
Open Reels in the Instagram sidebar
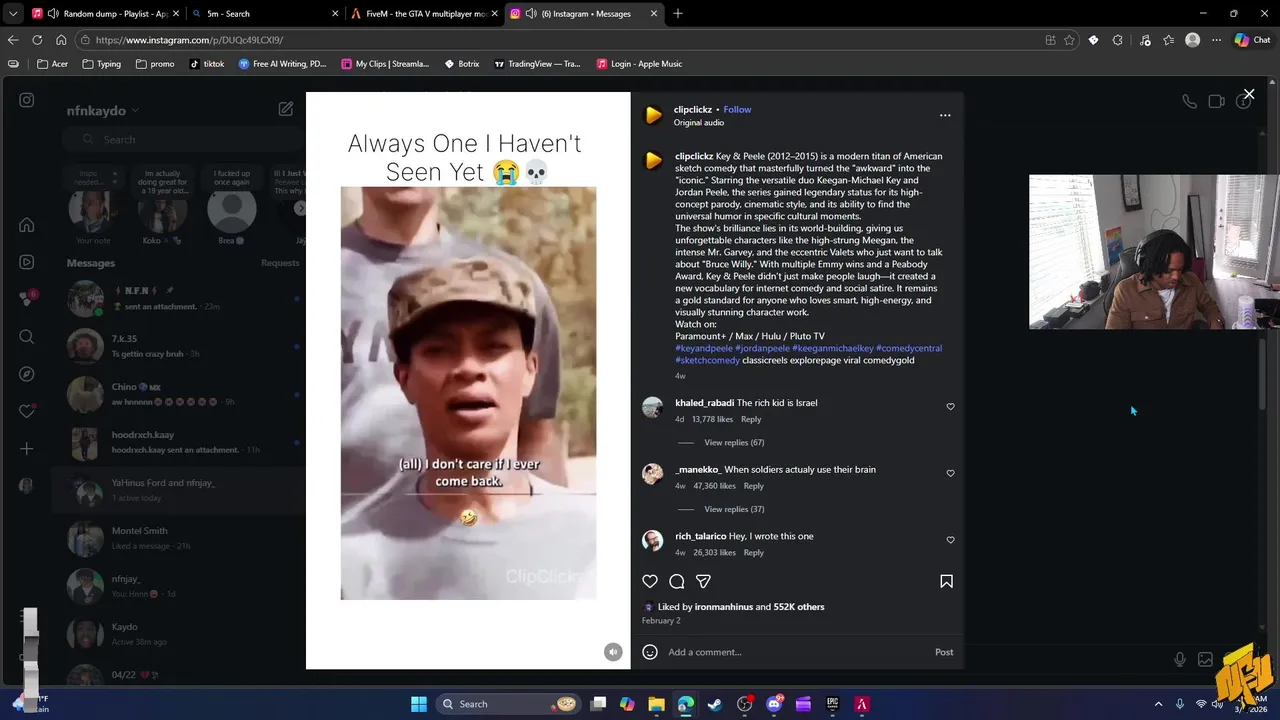(x=27, y=262)
